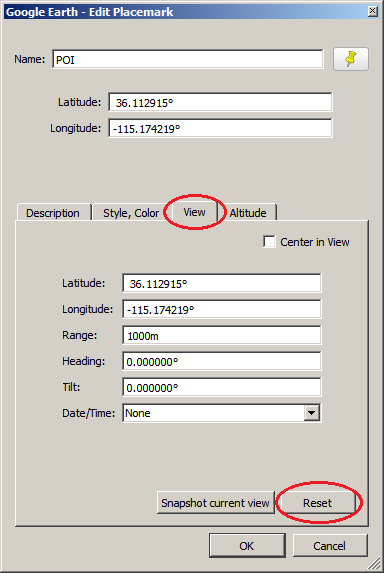Click the top Latitude field
Viewport: 384px width, 573px height.
220,102
